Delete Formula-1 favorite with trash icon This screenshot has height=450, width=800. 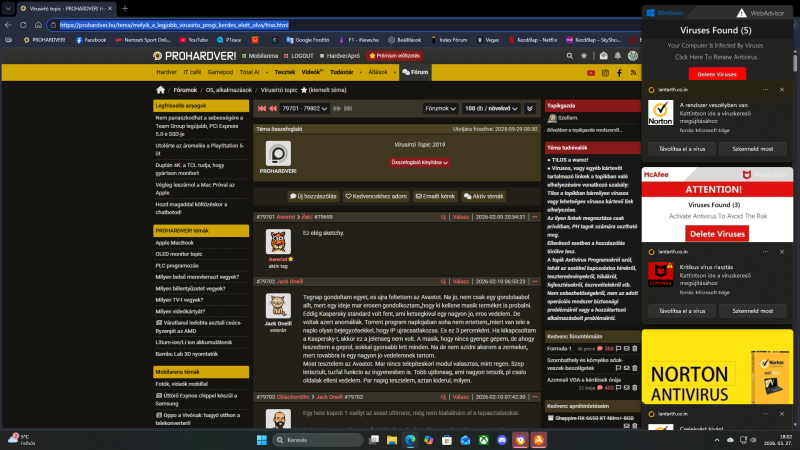635,348
